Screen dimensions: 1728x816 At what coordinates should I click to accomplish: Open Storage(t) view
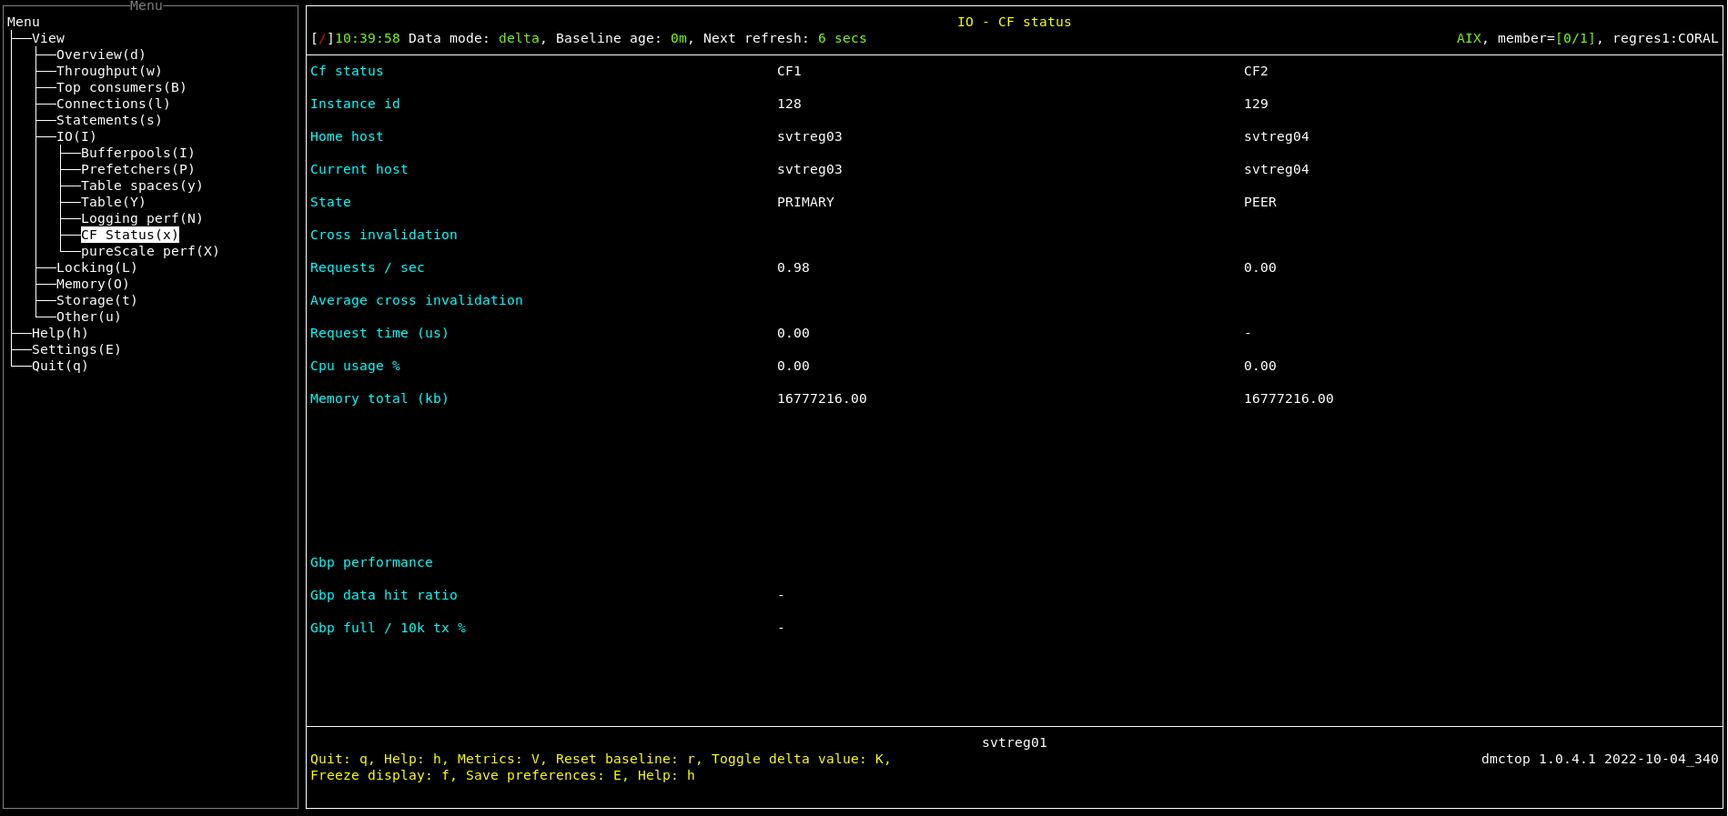point(97,300)
